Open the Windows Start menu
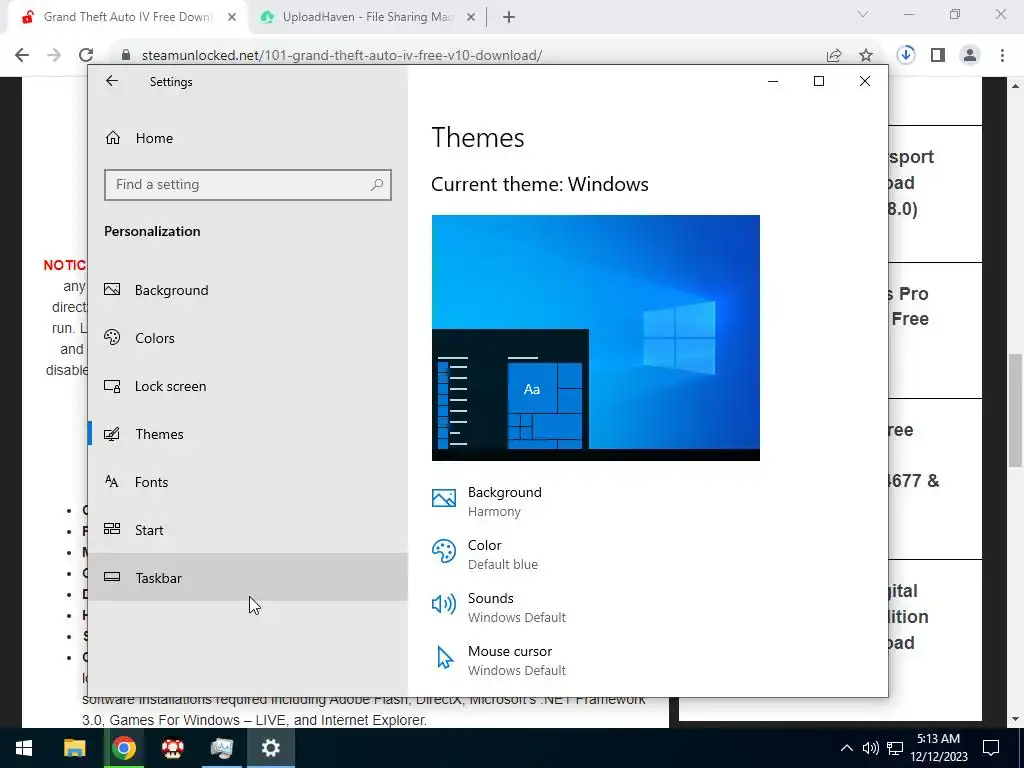This screenshot has height=768, width=1024. click(x=24, y=748)
